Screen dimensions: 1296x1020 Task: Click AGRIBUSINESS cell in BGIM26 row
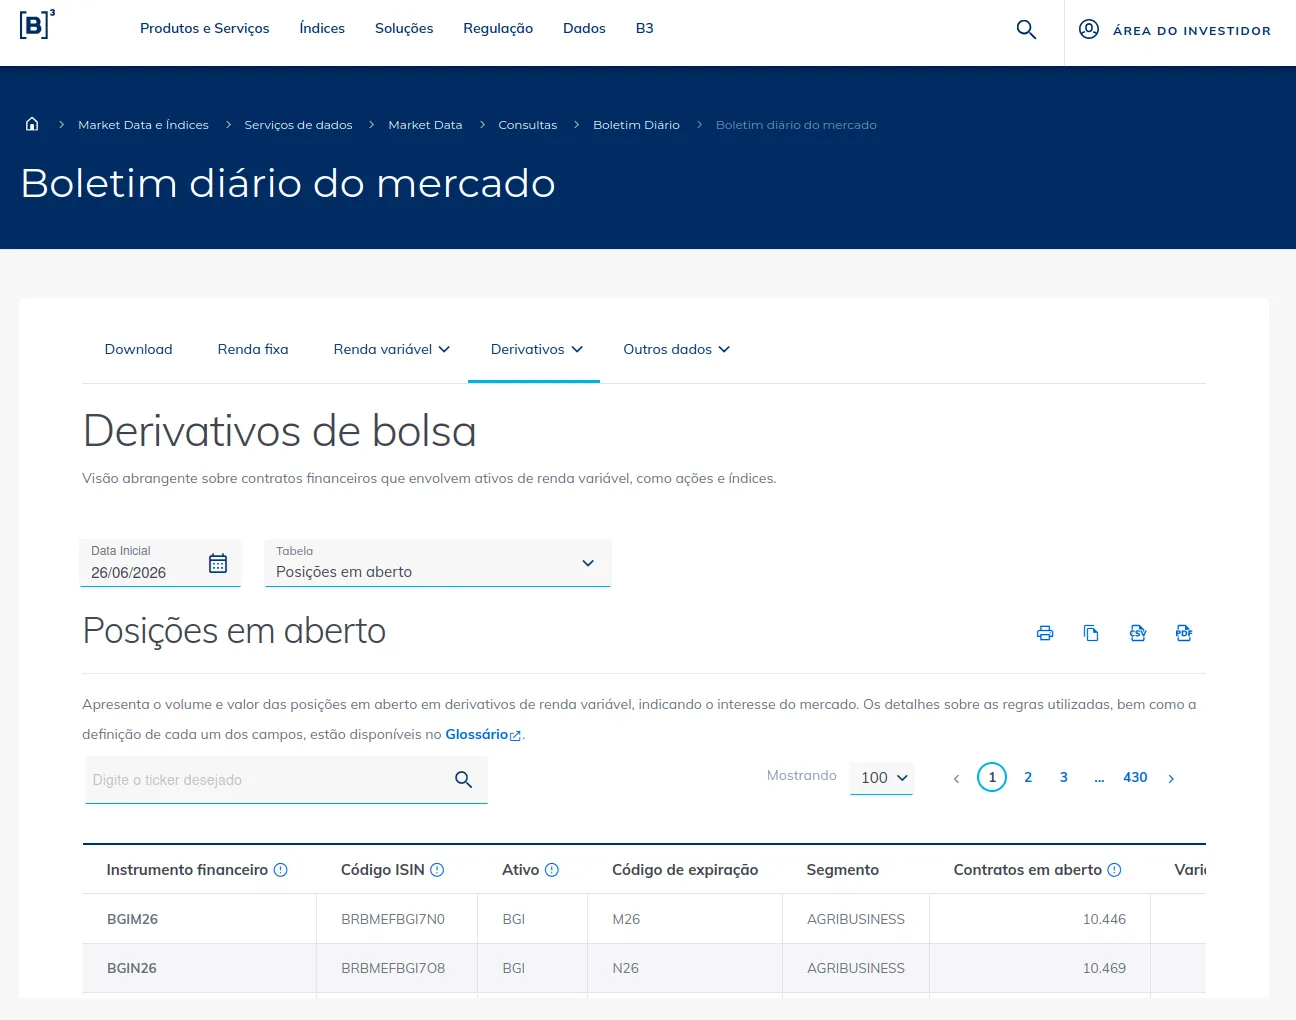coord(856,919)
